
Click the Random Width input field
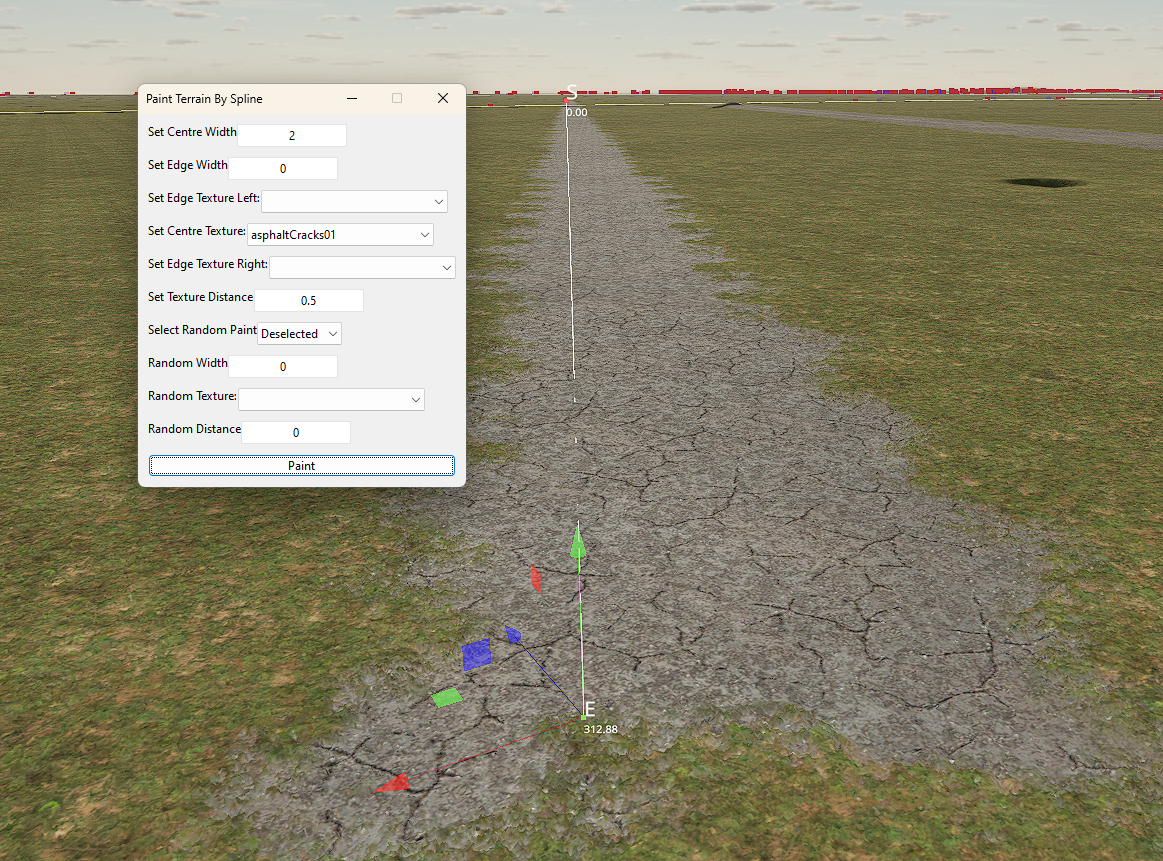tap(283, 366)
